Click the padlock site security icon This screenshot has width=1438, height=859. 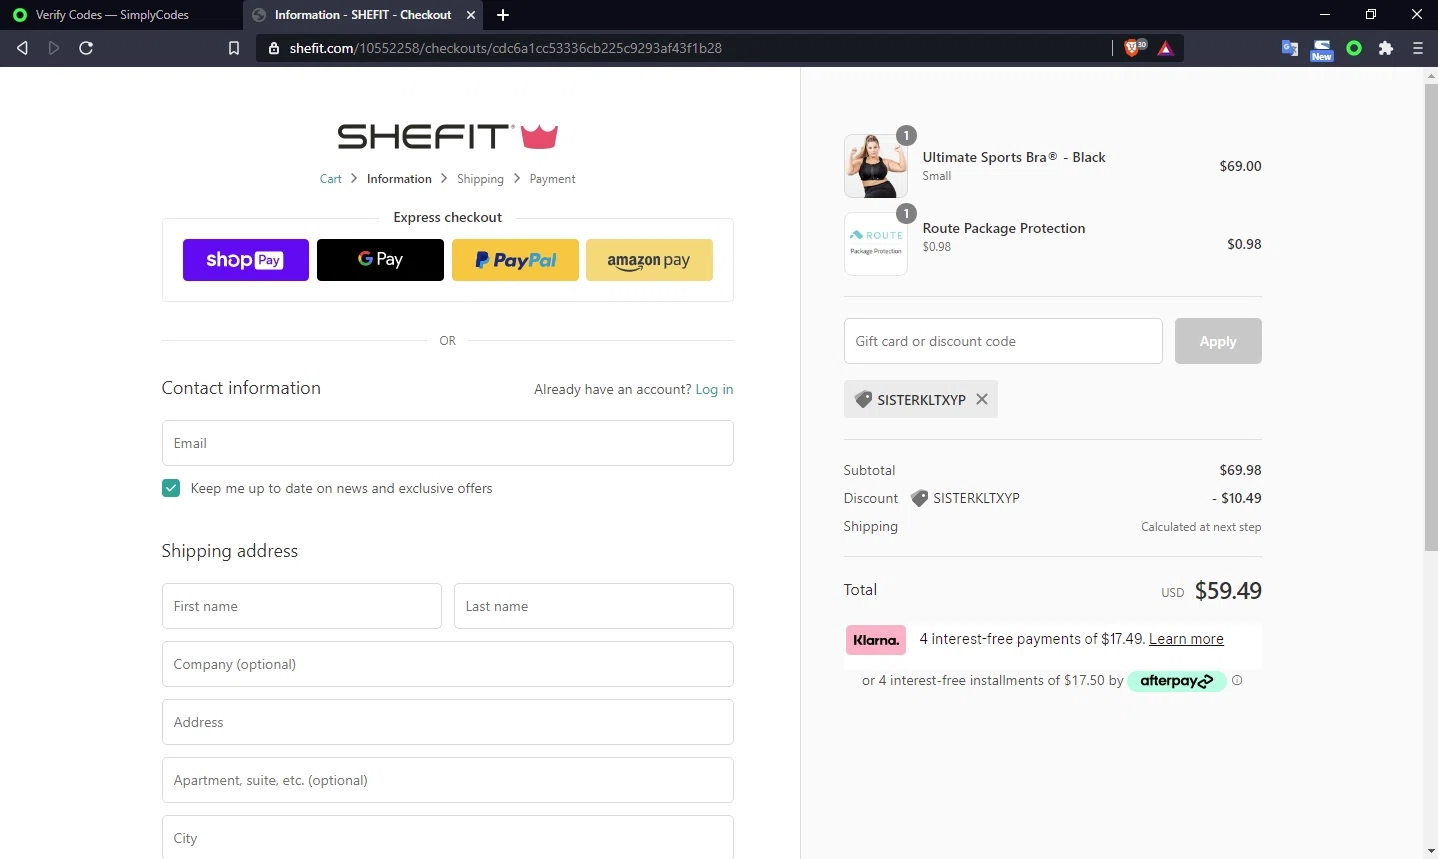coord(274,48)
